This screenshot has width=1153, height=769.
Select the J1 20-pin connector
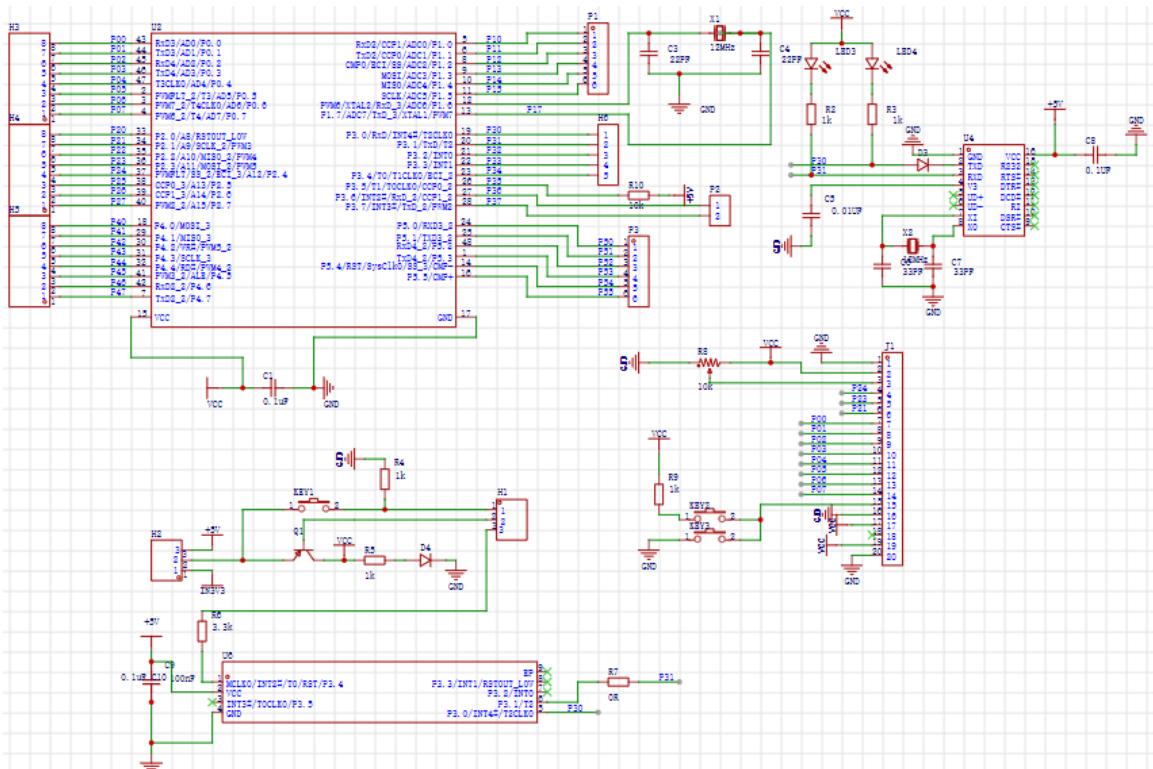pyautogui.click(x=892, y=458)
